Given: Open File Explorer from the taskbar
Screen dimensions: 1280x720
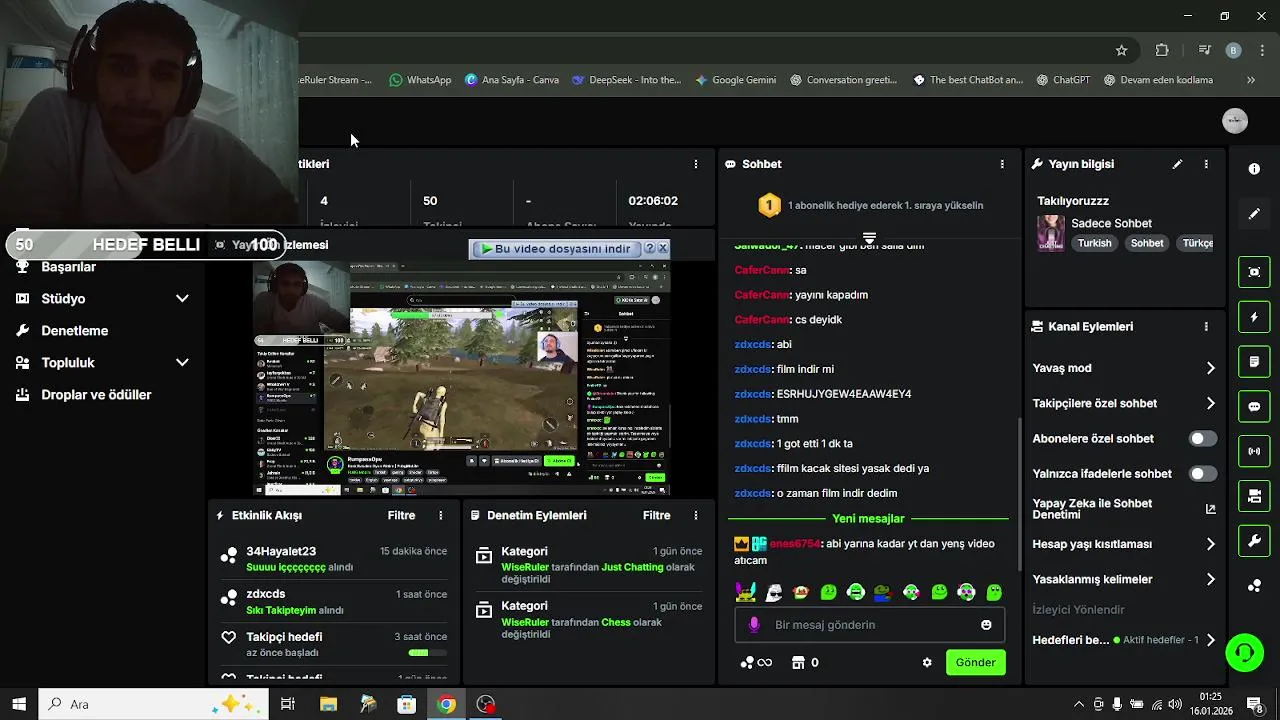Looking at the screenshot, I should pos(328,704).
